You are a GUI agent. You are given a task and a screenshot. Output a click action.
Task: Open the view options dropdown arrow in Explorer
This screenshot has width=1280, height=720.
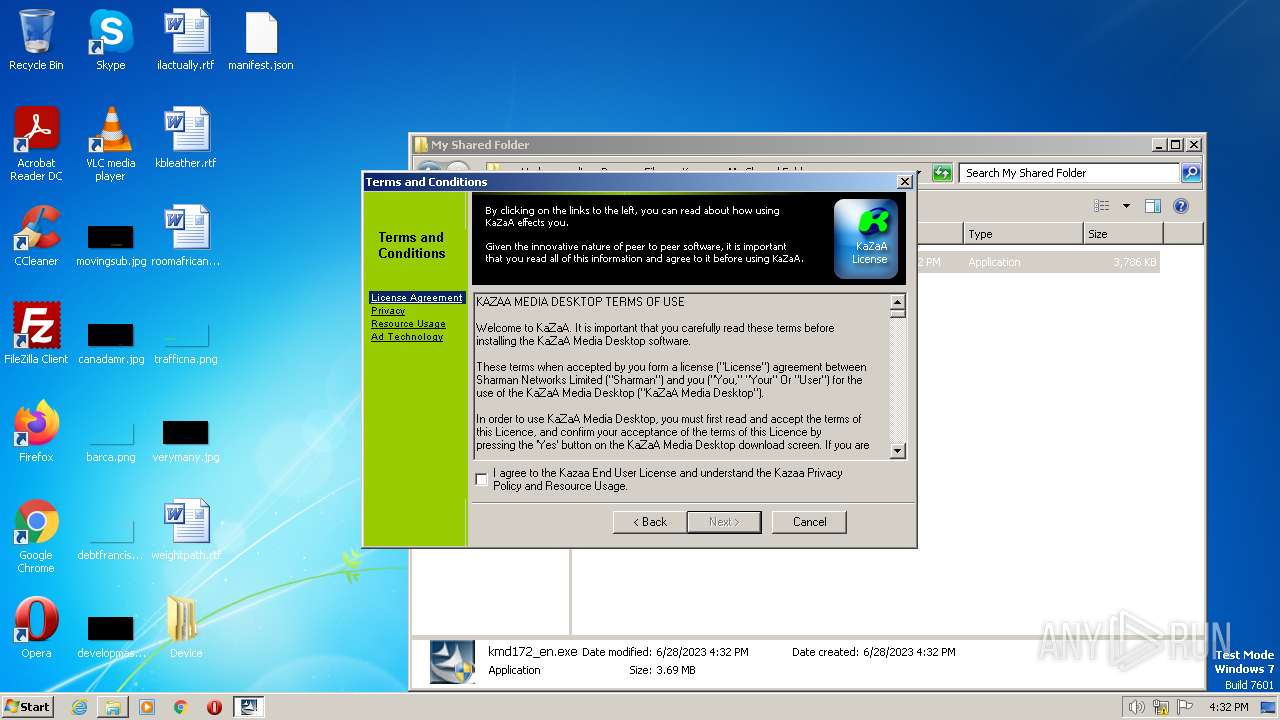point(1126,206)
